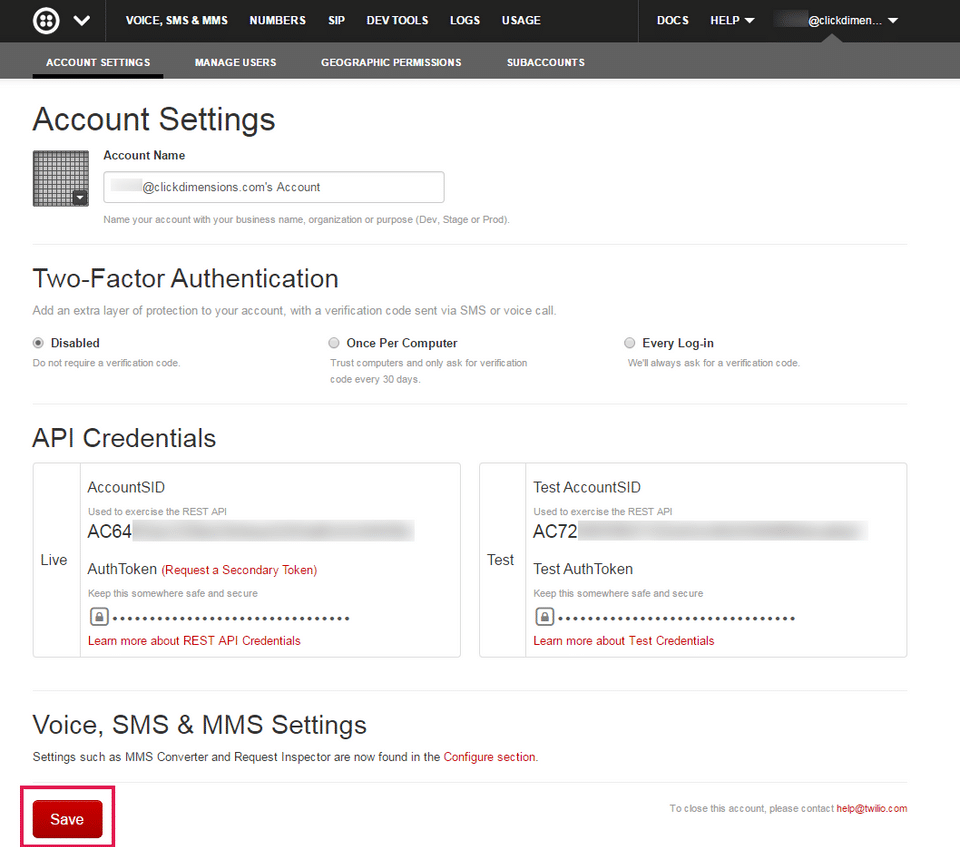The width and height of the screenshot is (960, 847).
Task: Click Request a Secondary Token link
Action: coord(239,570)
